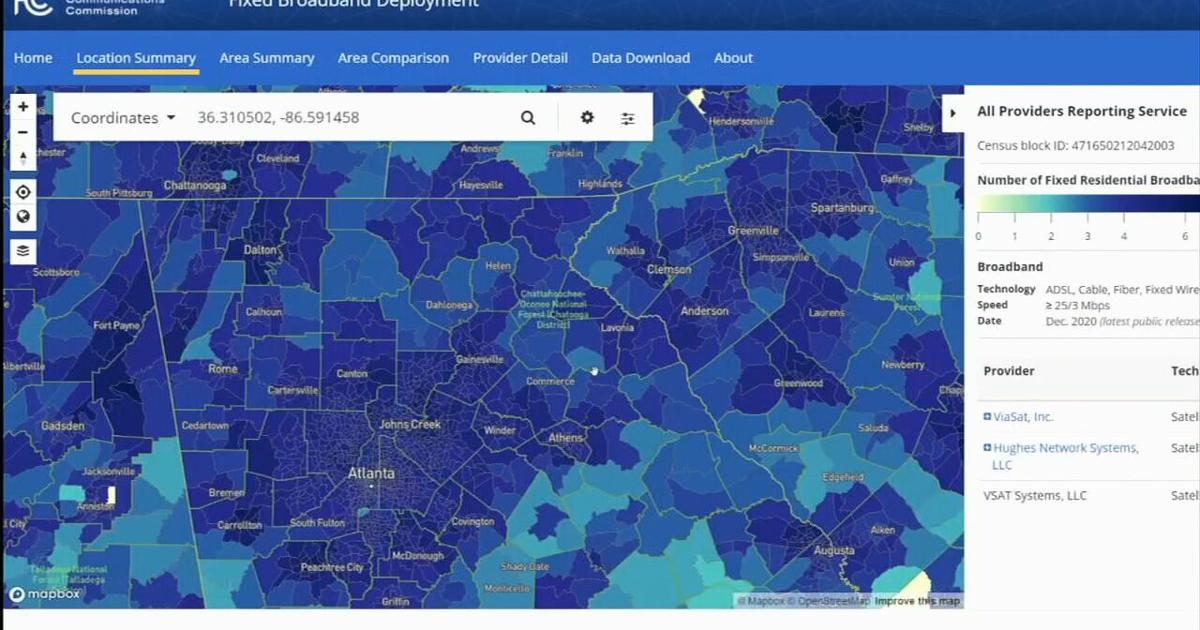The height and width of the screenshot is (630, 1200).
Task: Click the Rome label on the map
Action: tap(223, 368)
